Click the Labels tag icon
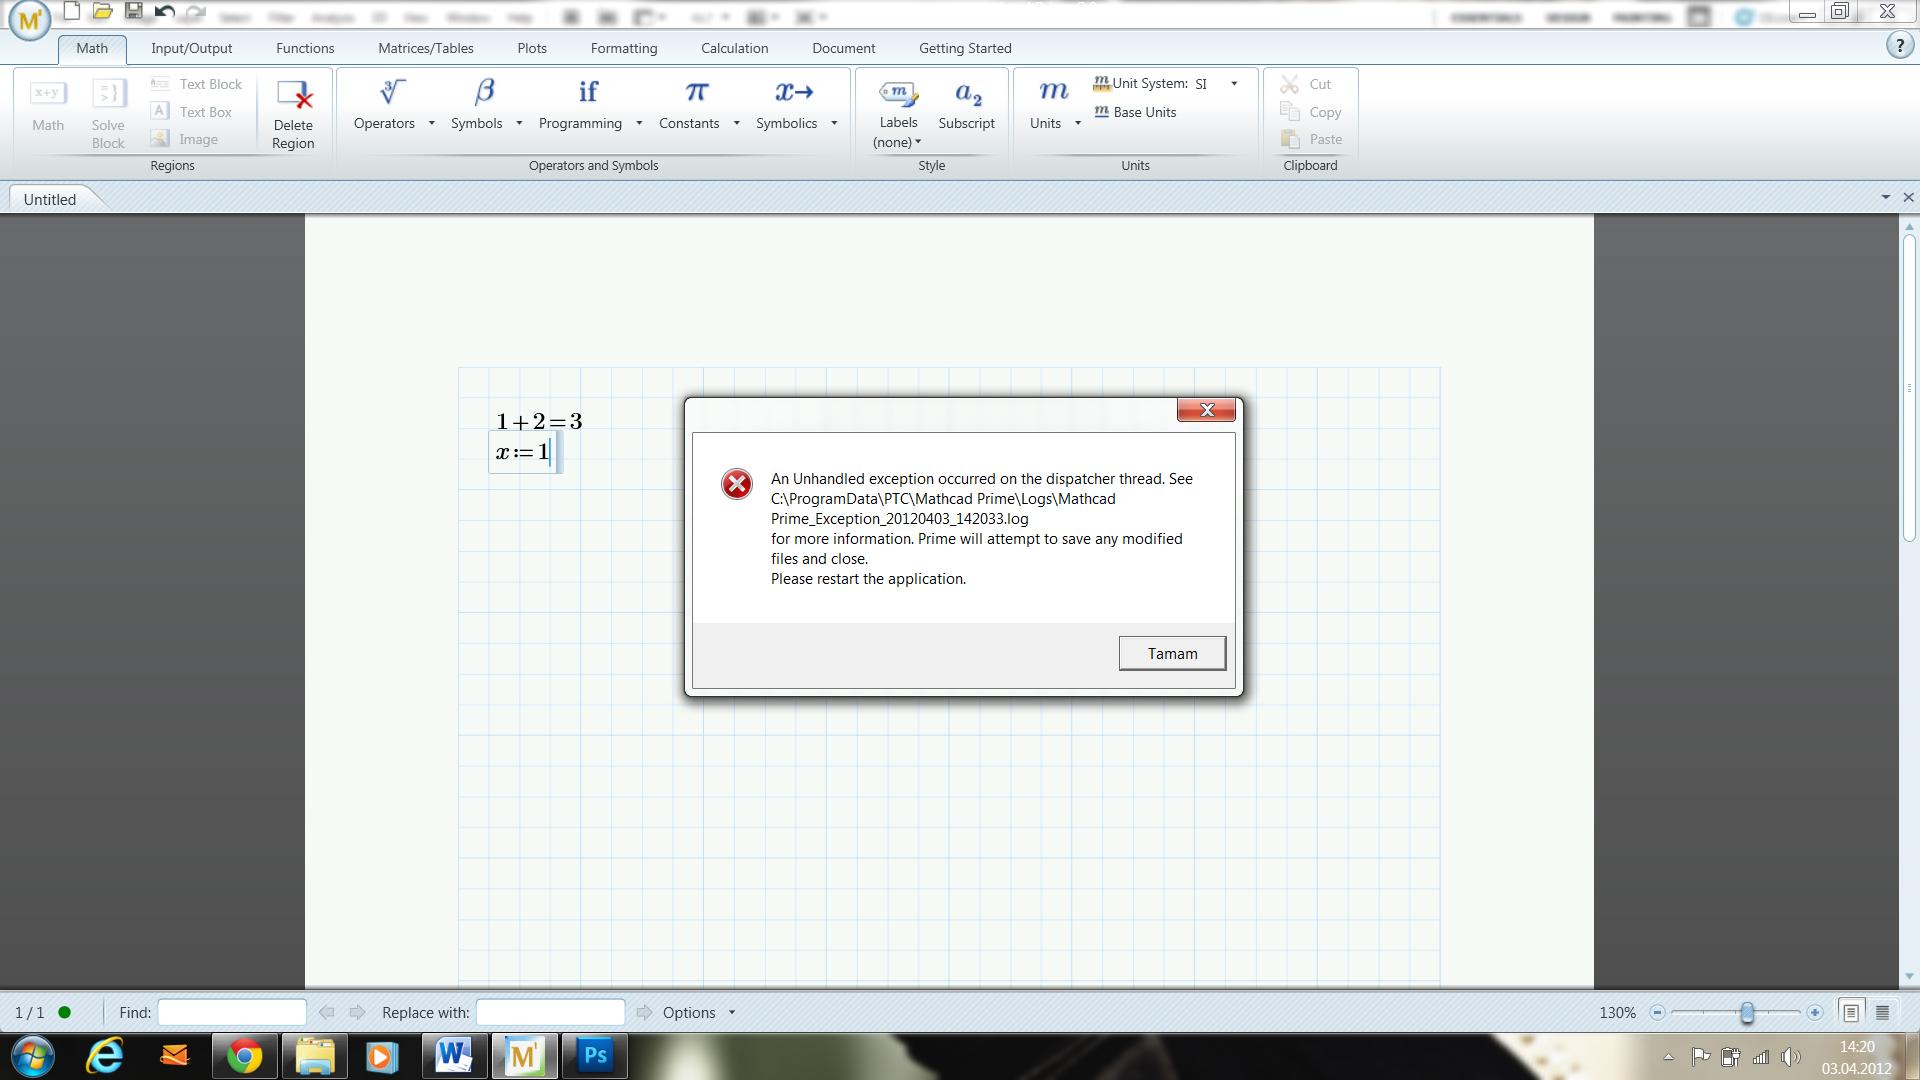 (898, 93)
